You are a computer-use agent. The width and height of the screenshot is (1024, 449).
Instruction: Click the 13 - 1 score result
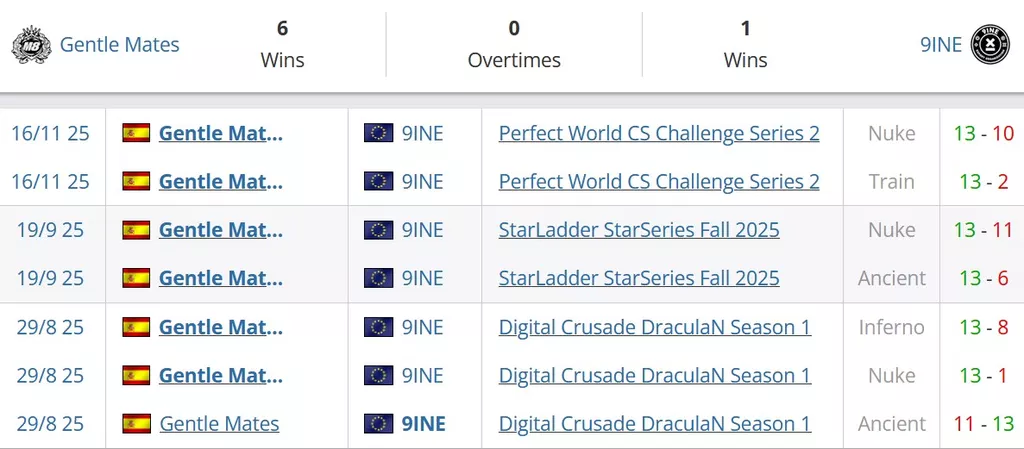(x=983, y=375)
